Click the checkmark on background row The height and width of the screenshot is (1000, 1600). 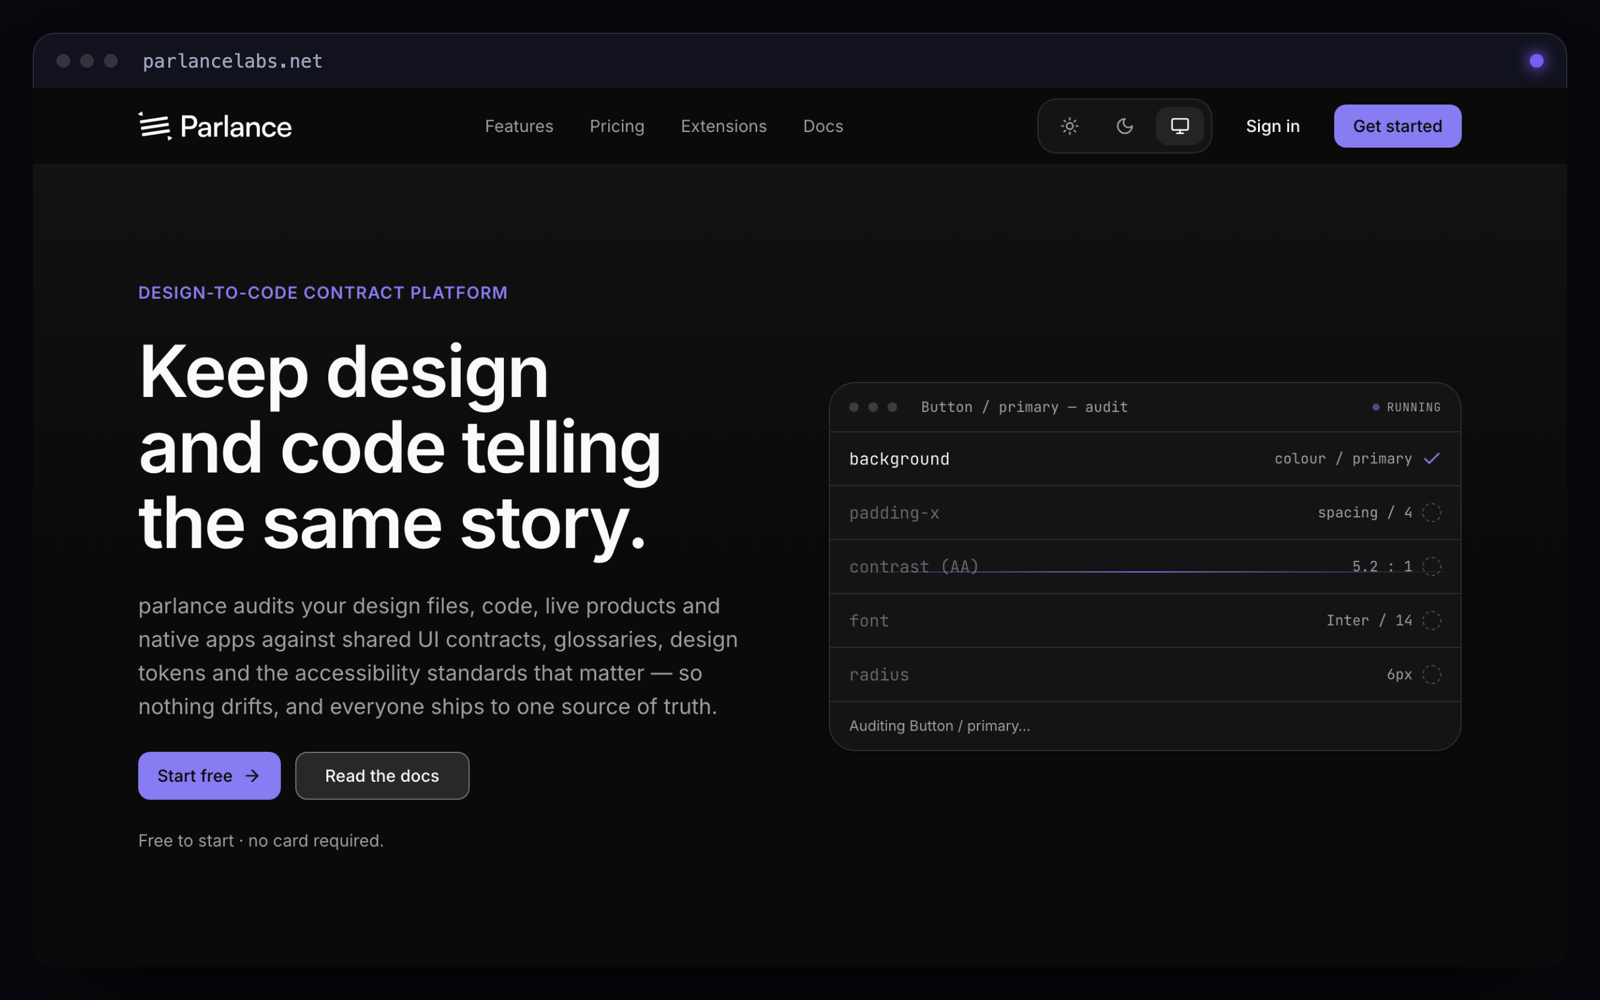coord(1432,458)
